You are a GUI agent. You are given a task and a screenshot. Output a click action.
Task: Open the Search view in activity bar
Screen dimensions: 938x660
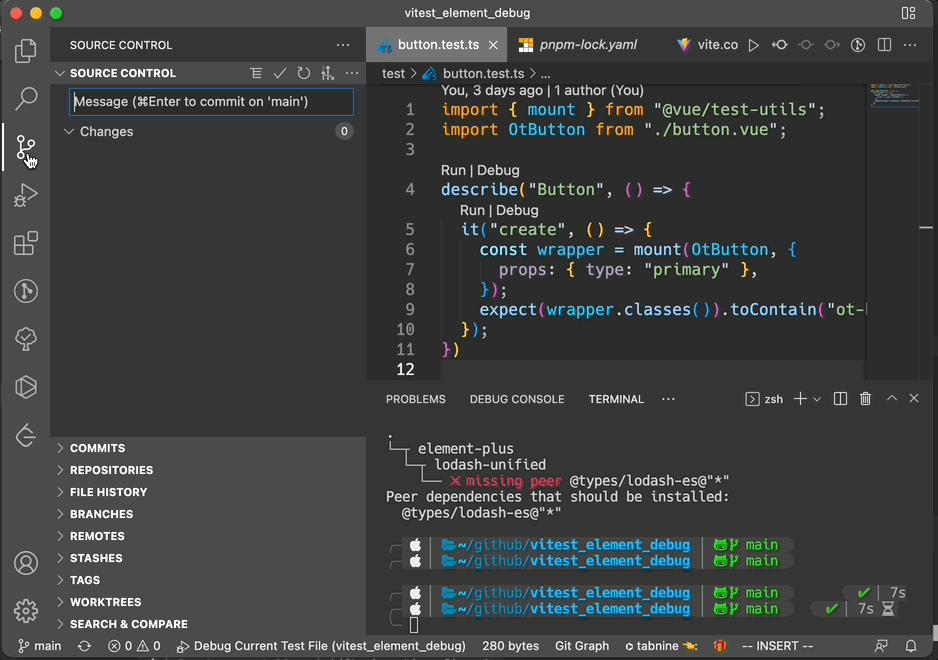coord(26,99)
